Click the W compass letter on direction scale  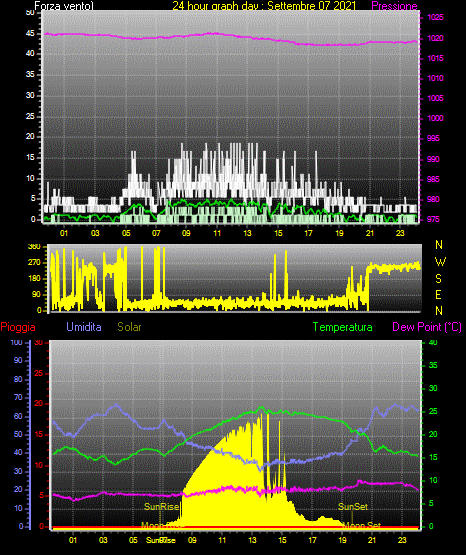point(440,262)
